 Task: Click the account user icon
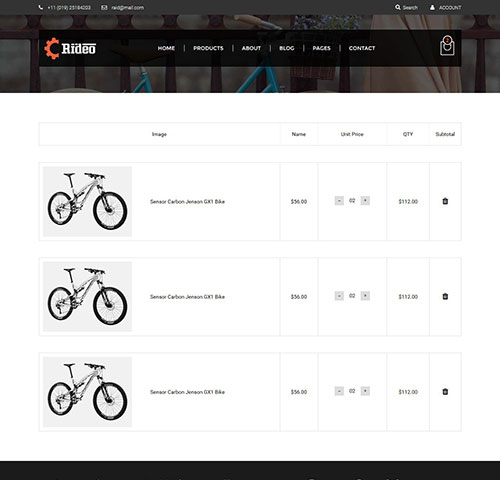tap(432, 7)
